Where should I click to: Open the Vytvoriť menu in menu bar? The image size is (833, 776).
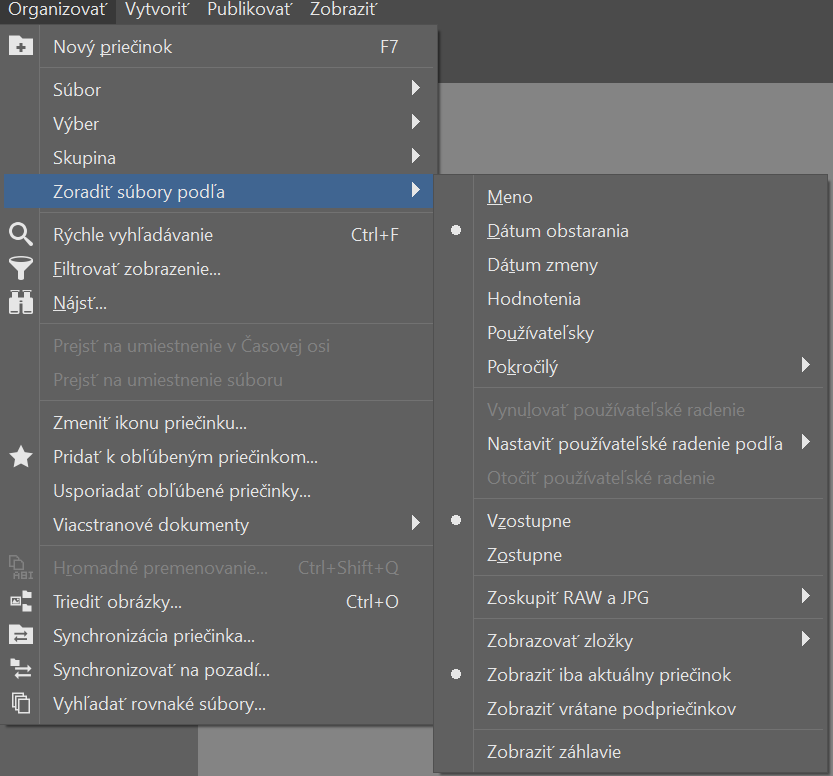[x=157, y=10]
